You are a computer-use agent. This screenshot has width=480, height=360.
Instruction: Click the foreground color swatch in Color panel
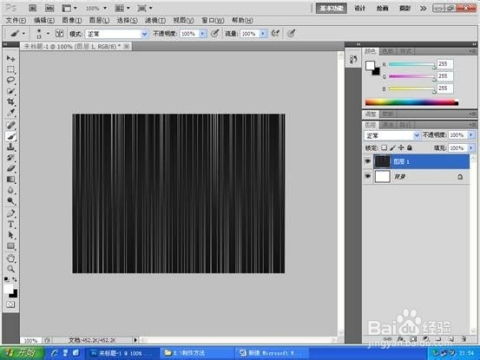pos(370,65)
